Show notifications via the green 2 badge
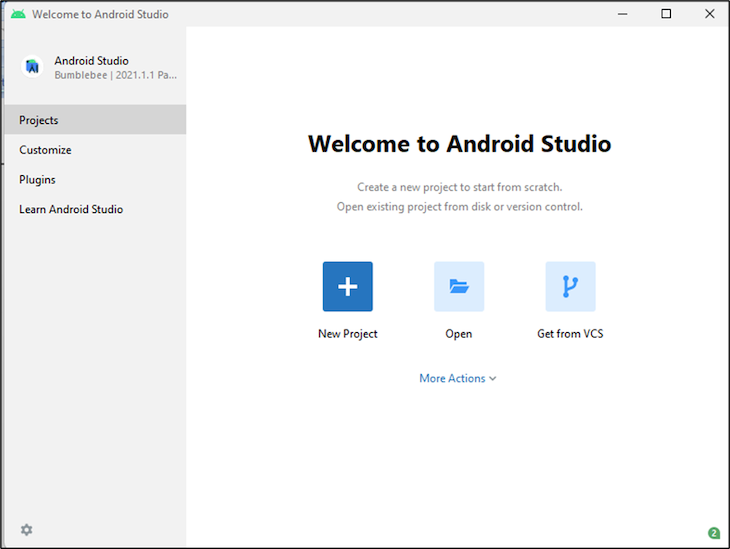The image size is (730, 549). [713, 533]
